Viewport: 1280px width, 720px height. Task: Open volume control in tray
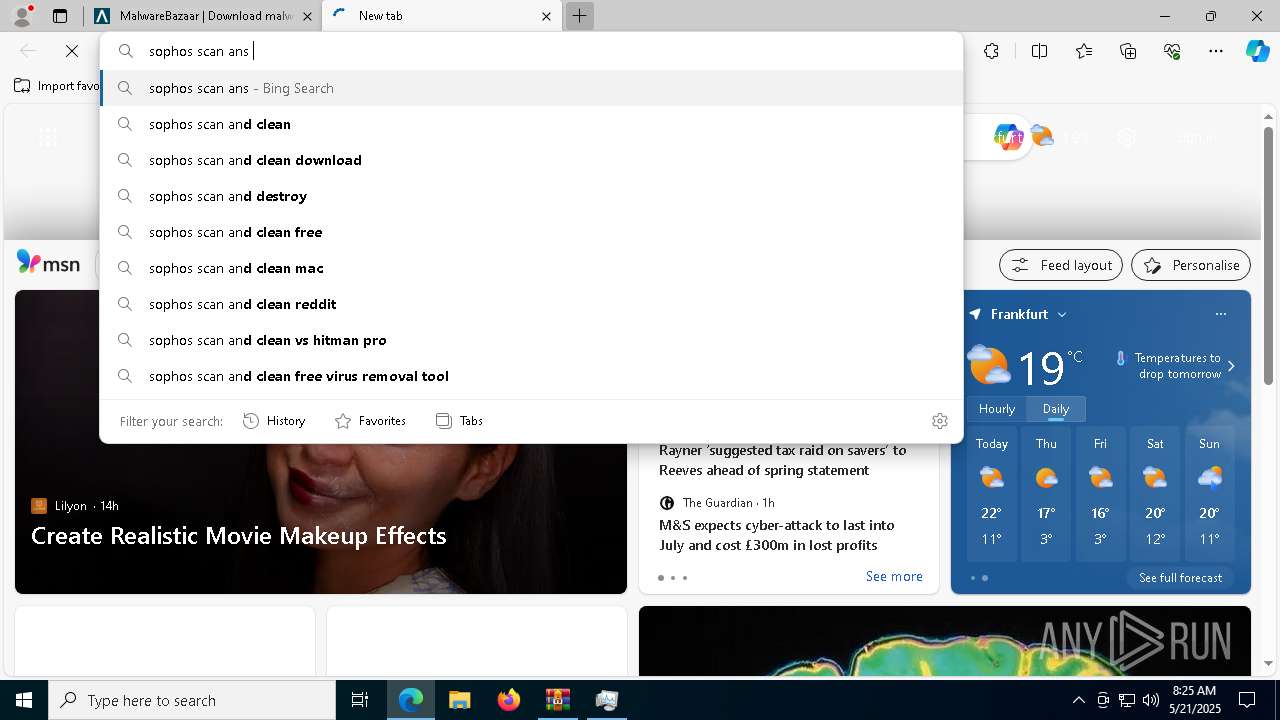pos(1150,700)
